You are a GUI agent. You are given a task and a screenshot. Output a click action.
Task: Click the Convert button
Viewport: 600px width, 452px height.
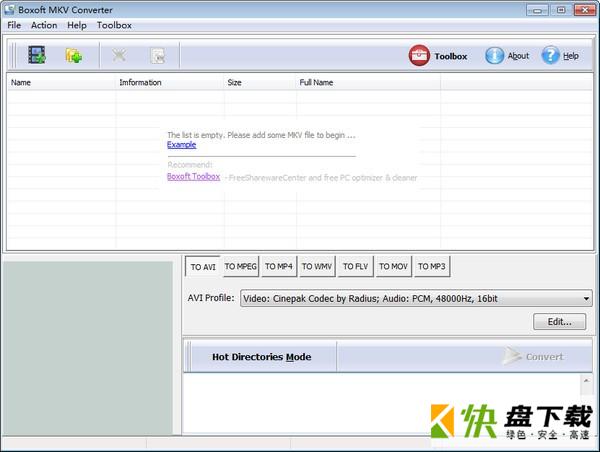pyautogui.click(x=533, y=357)
